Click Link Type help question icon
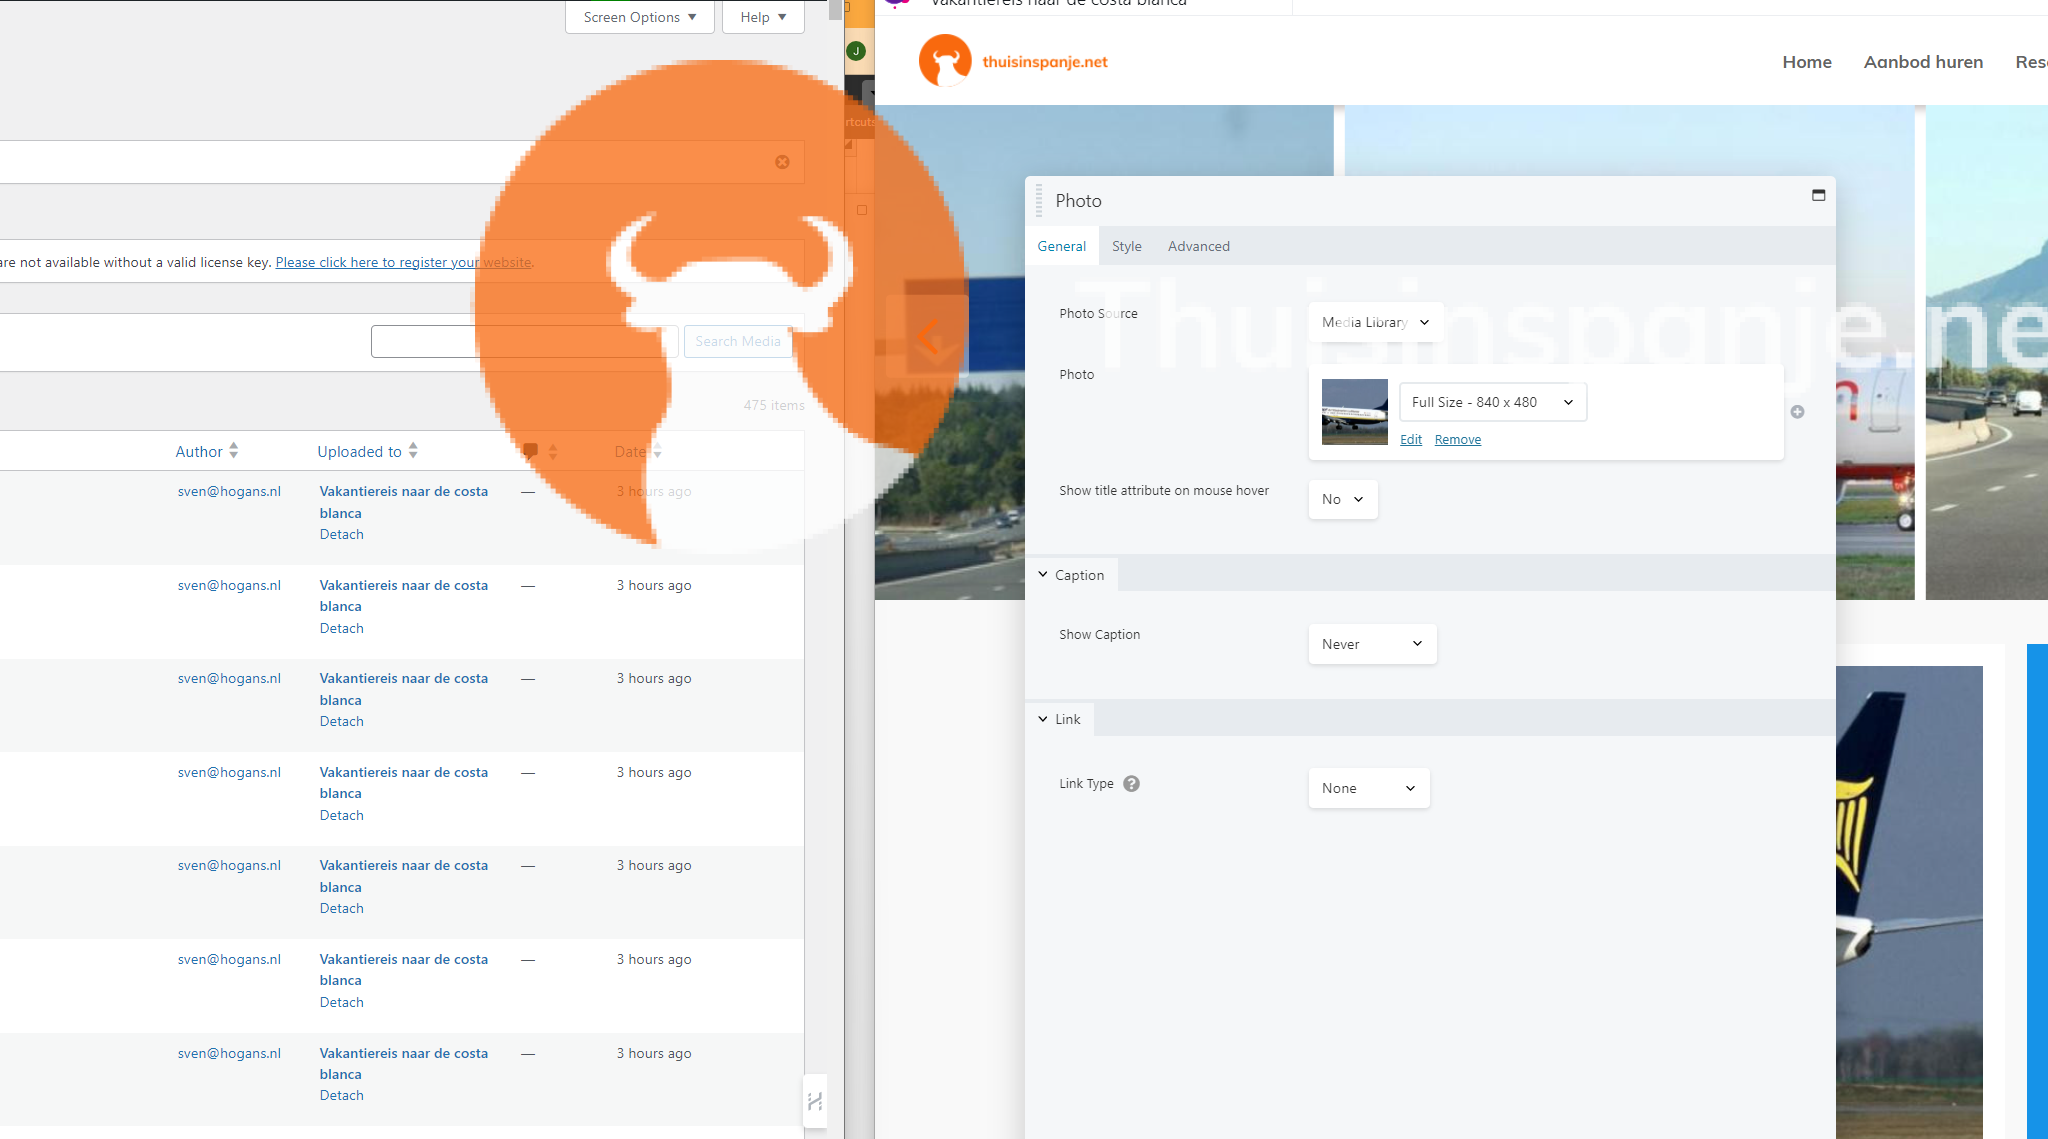This screenshot has height=1139, width=2048. coord(1131,784)
